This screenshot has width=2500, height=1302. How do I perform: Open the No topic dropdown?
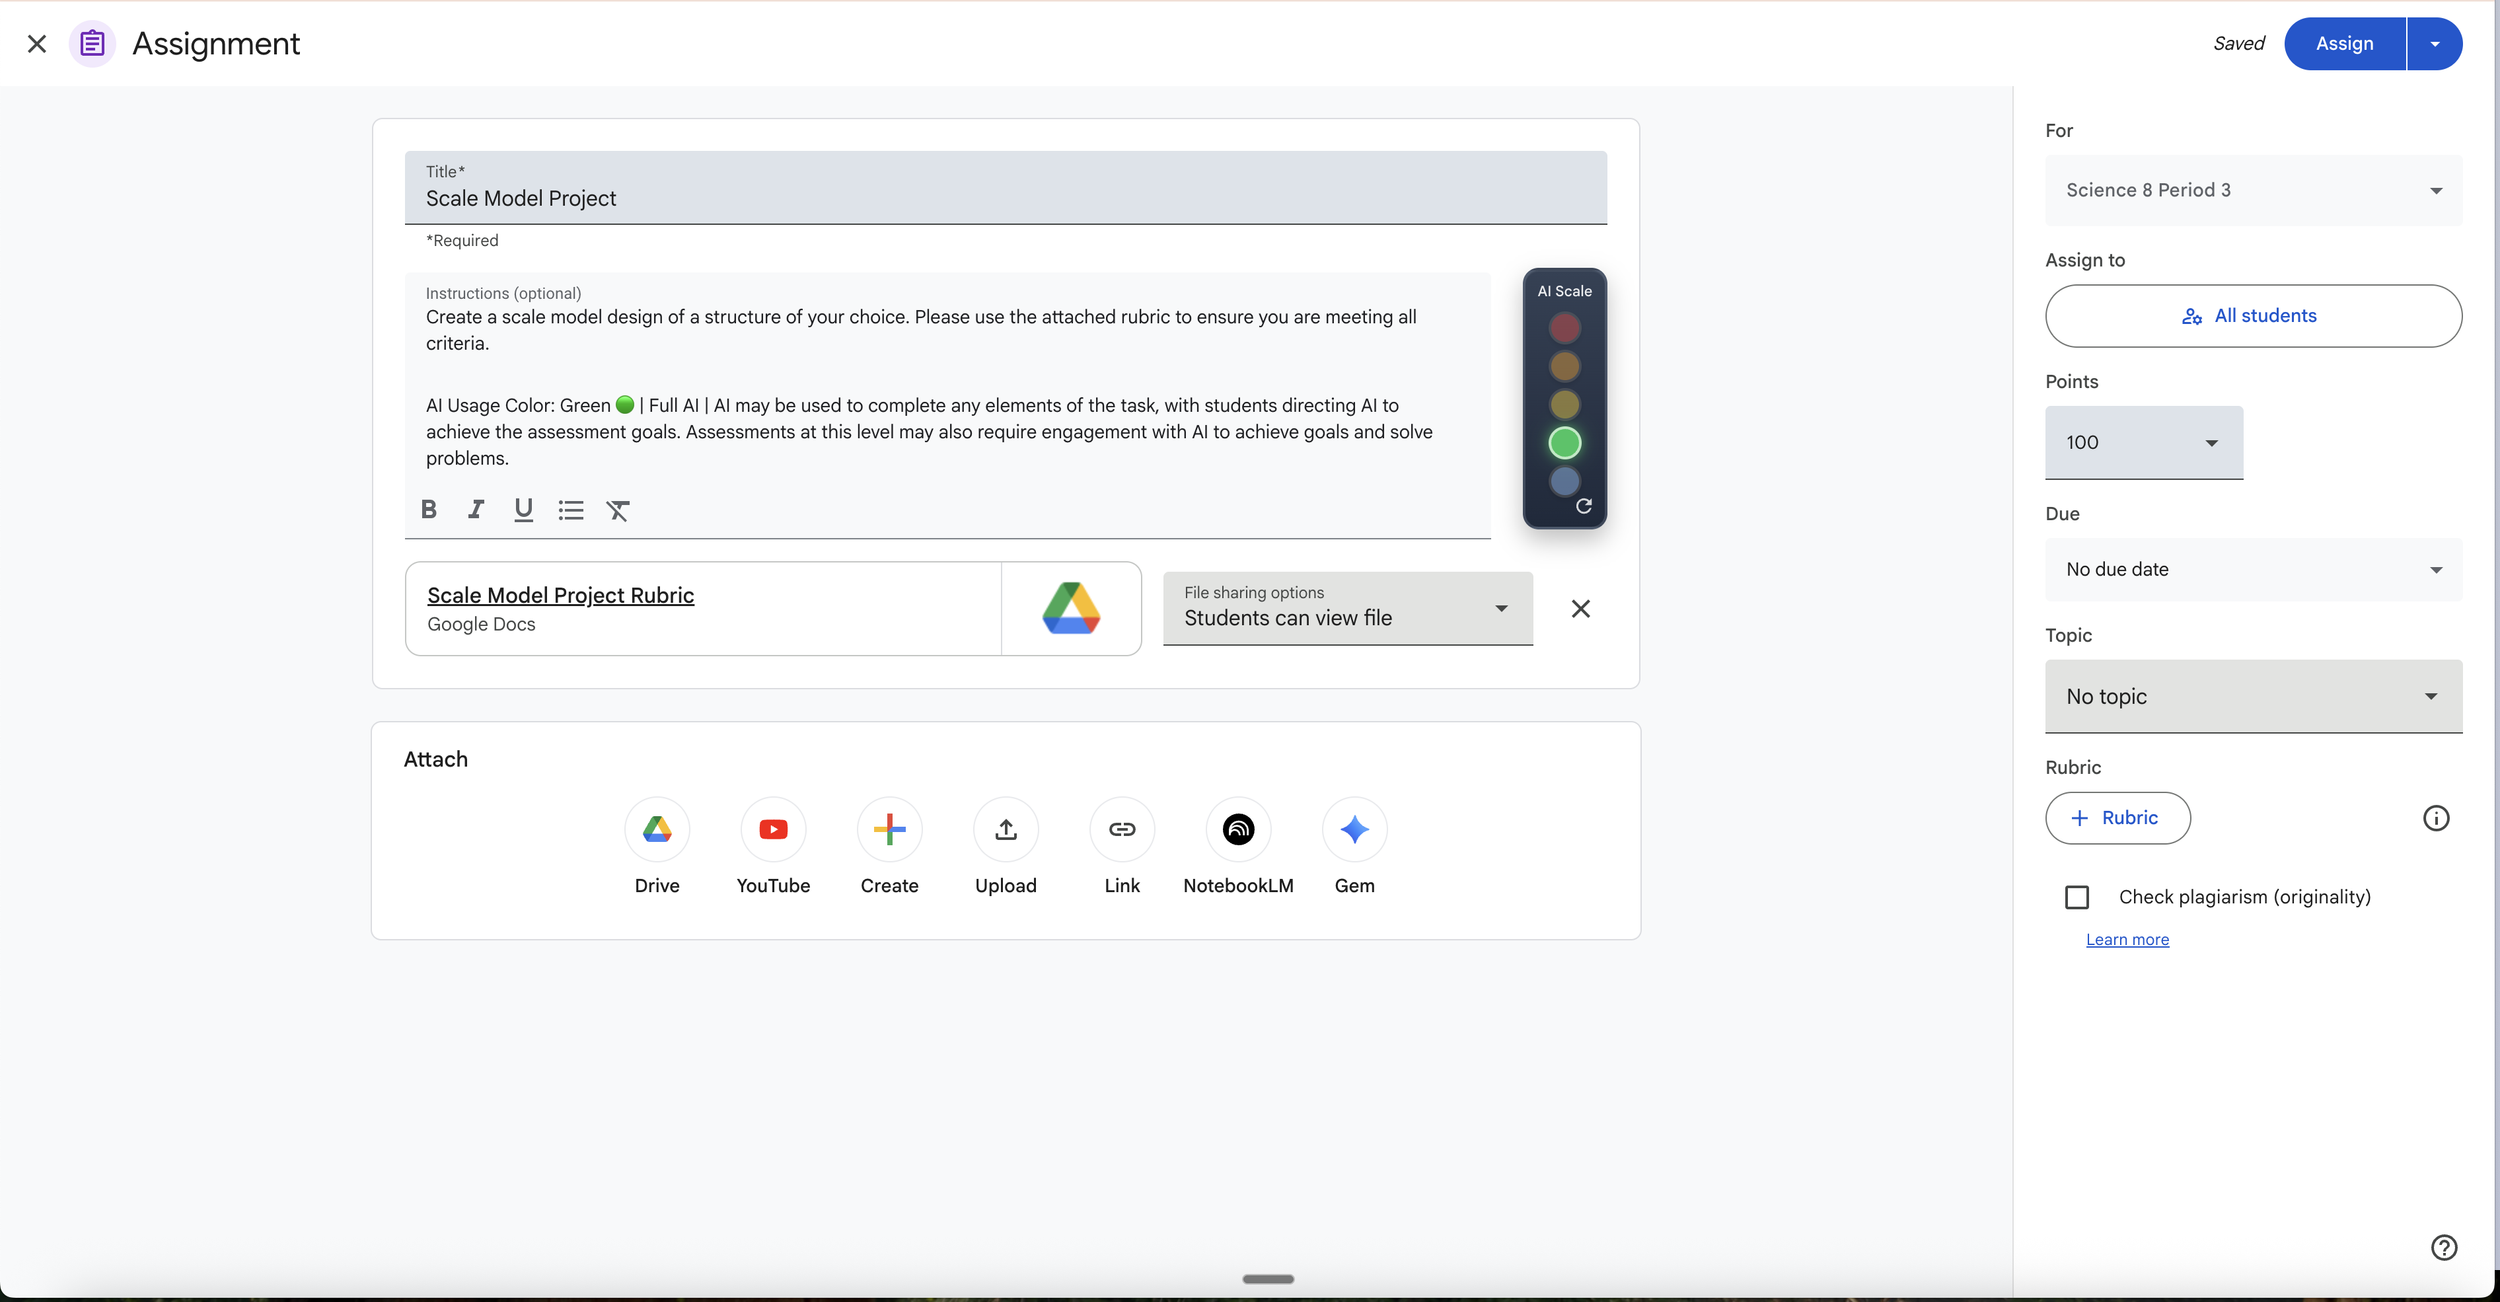click(x=2253, y=696)
